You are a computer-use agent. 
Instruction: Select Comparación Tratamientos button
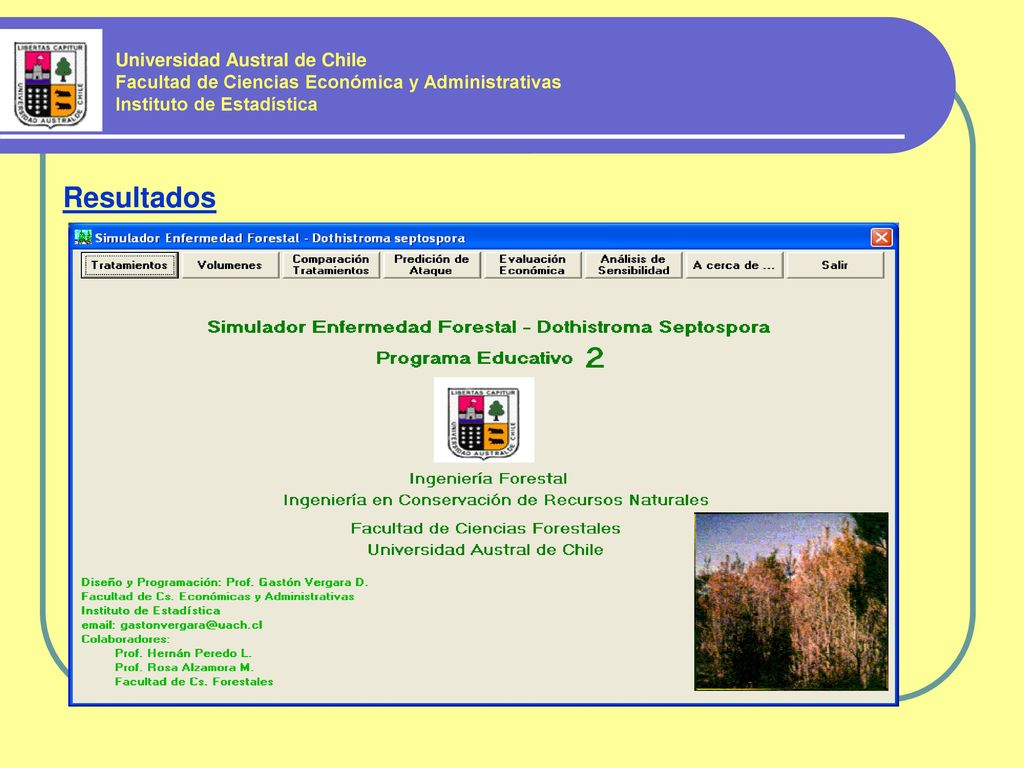[330, 265]
